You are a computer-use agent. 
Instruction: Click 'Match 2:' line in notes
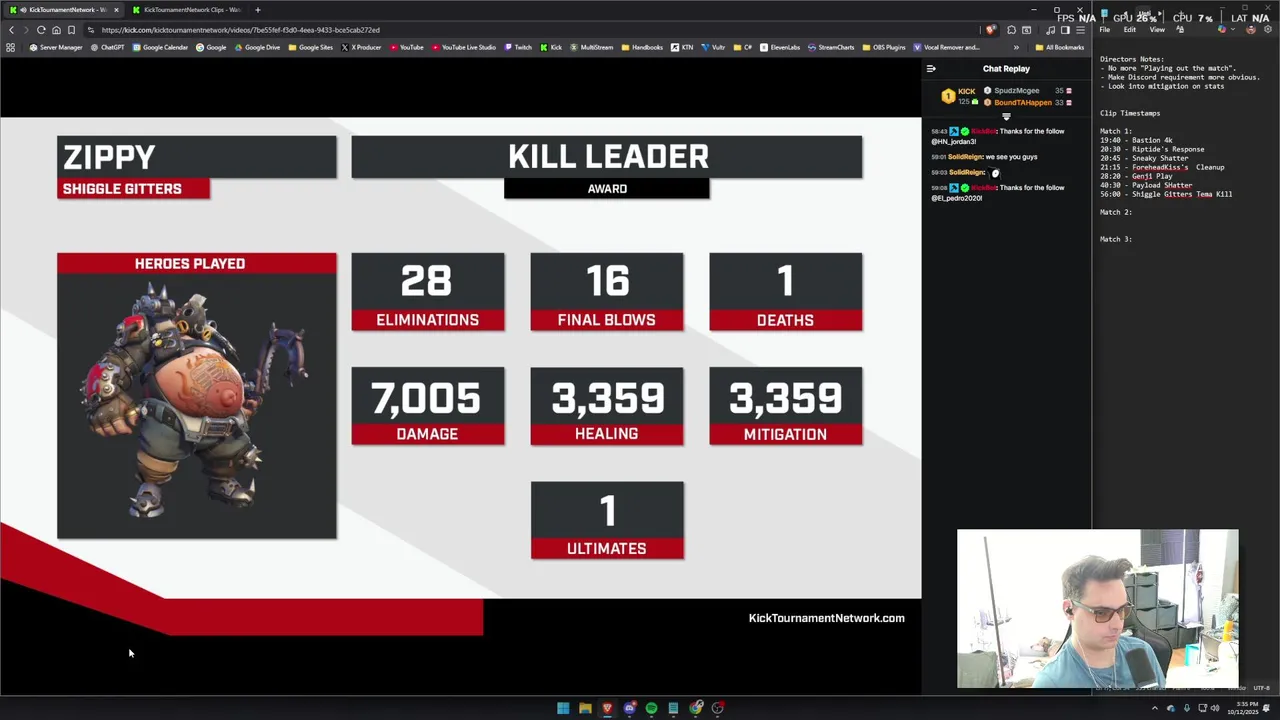click(1116, 213)
